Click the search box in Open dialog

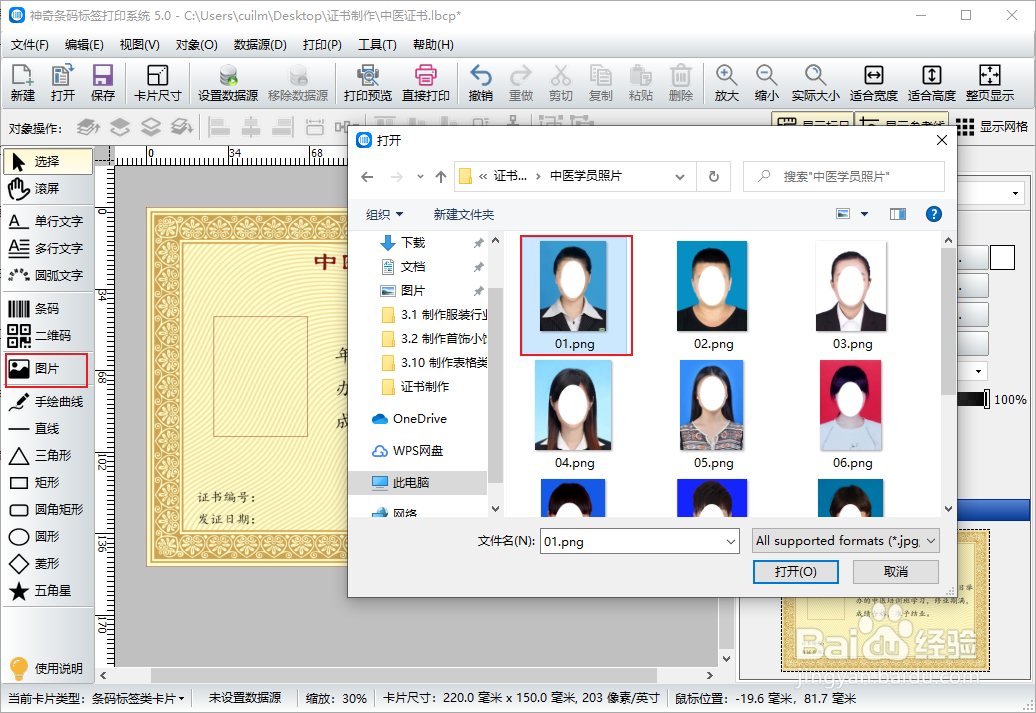(x=844, y=176)
